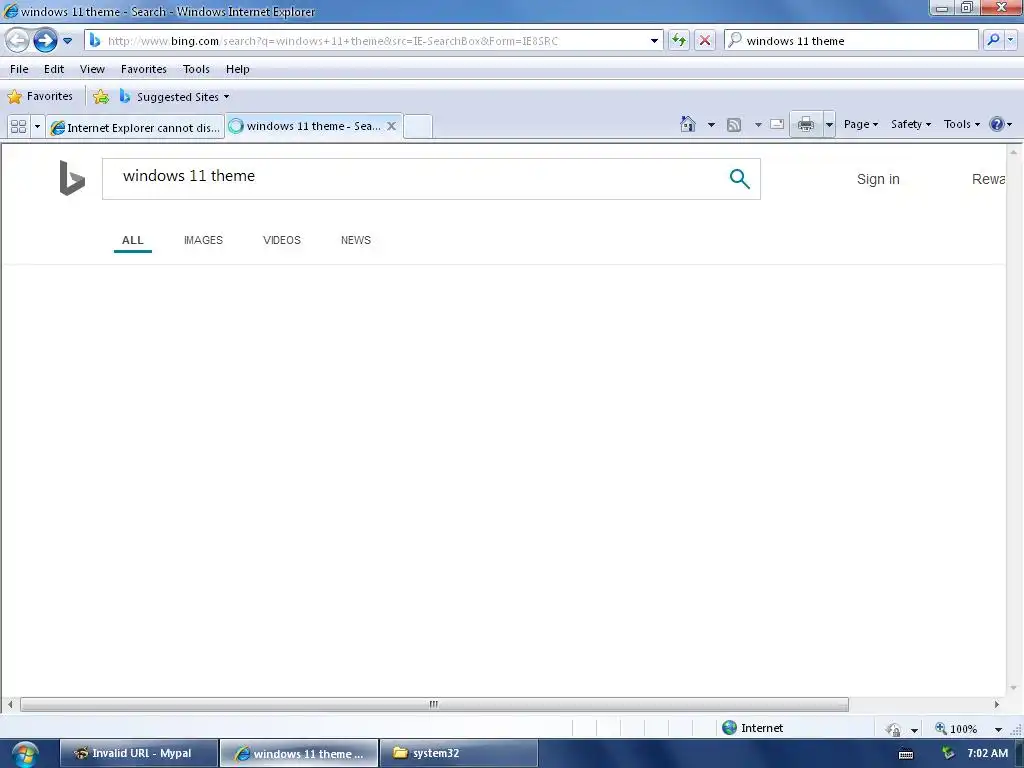Open the Tools menu in menu bar

[196, 69]
